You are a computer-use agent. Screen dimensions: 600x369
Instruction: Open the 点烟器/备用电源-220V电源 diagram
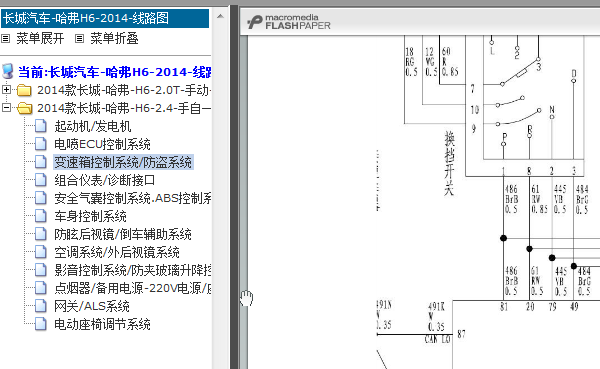(x=133, y=288)
